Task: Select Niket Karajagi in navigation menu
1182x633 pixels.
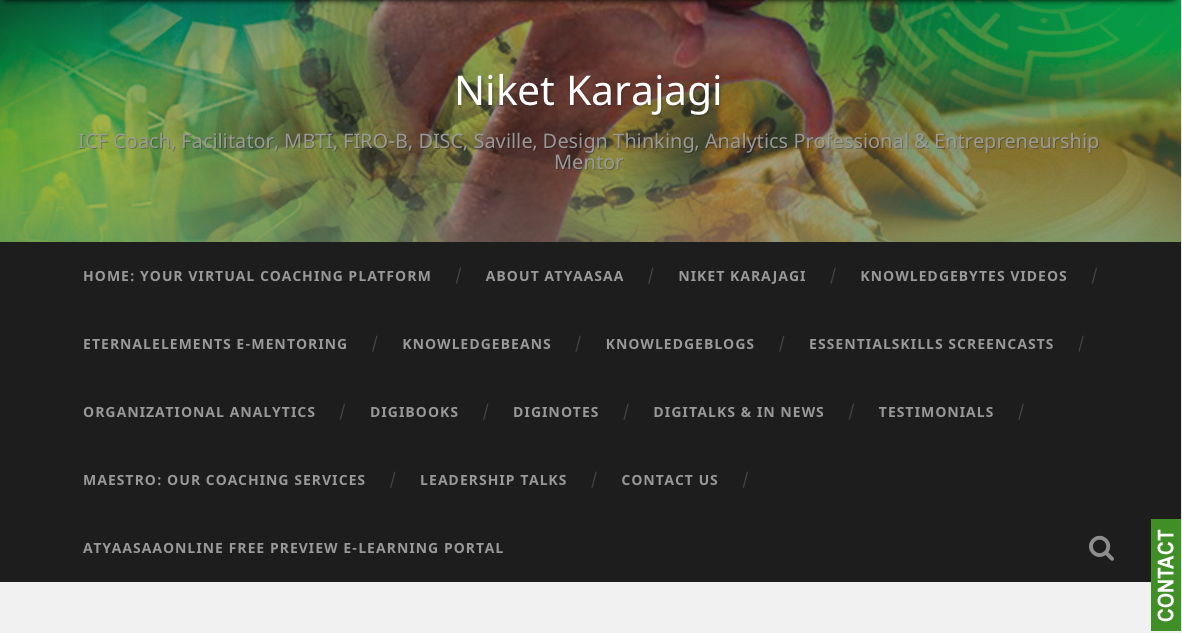Action: click(x=742, y=277)
